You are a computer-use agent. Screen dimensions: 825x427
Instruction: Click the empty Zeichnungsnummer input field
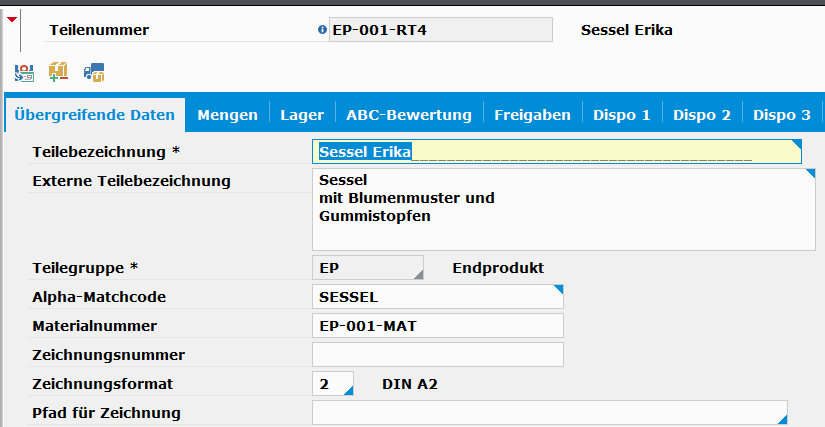coord(438,355)
